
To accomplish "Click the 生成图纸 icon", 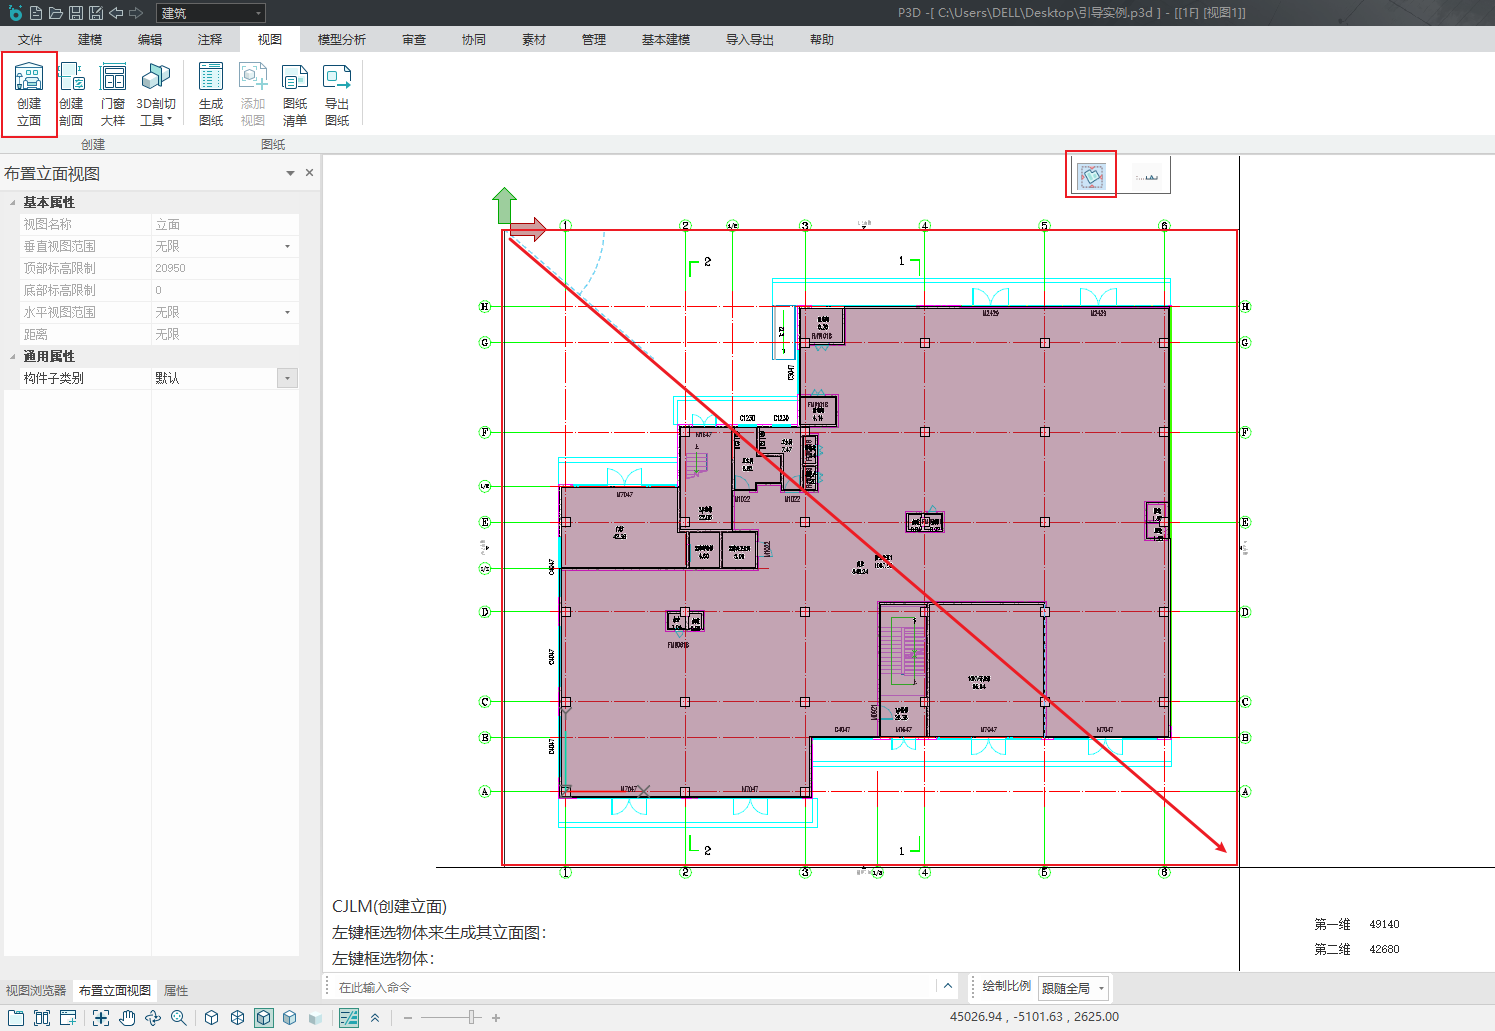I will (x=211, y=94).
